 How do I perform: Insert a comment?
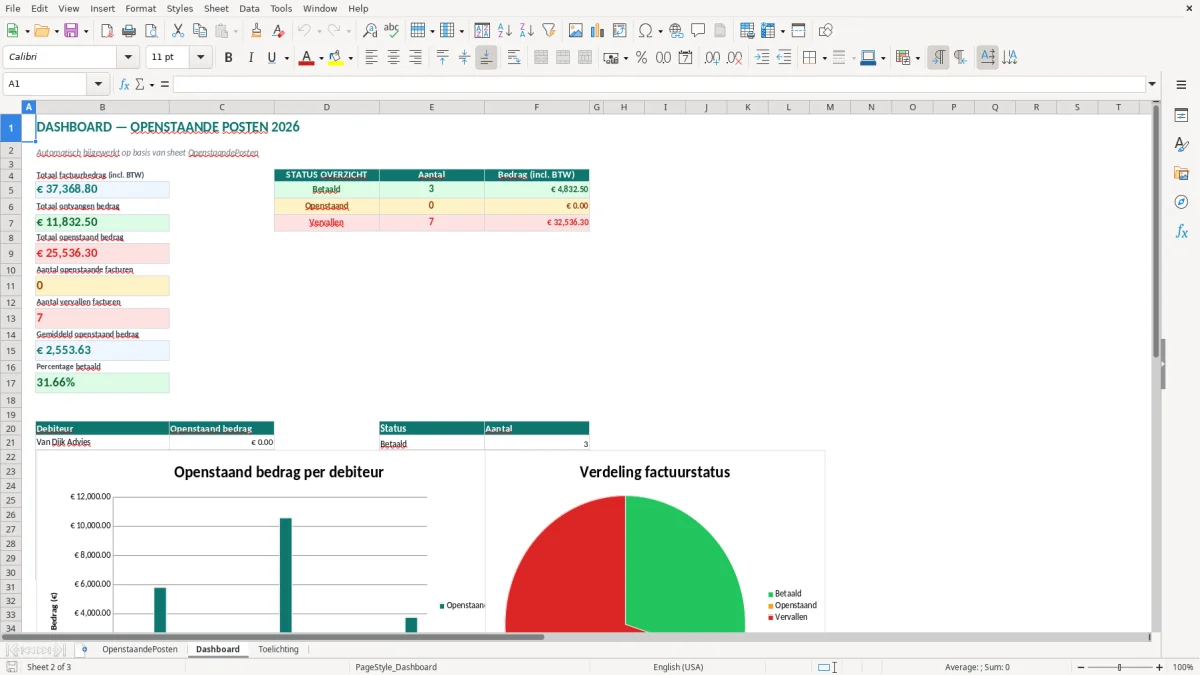tap(698, 31)
